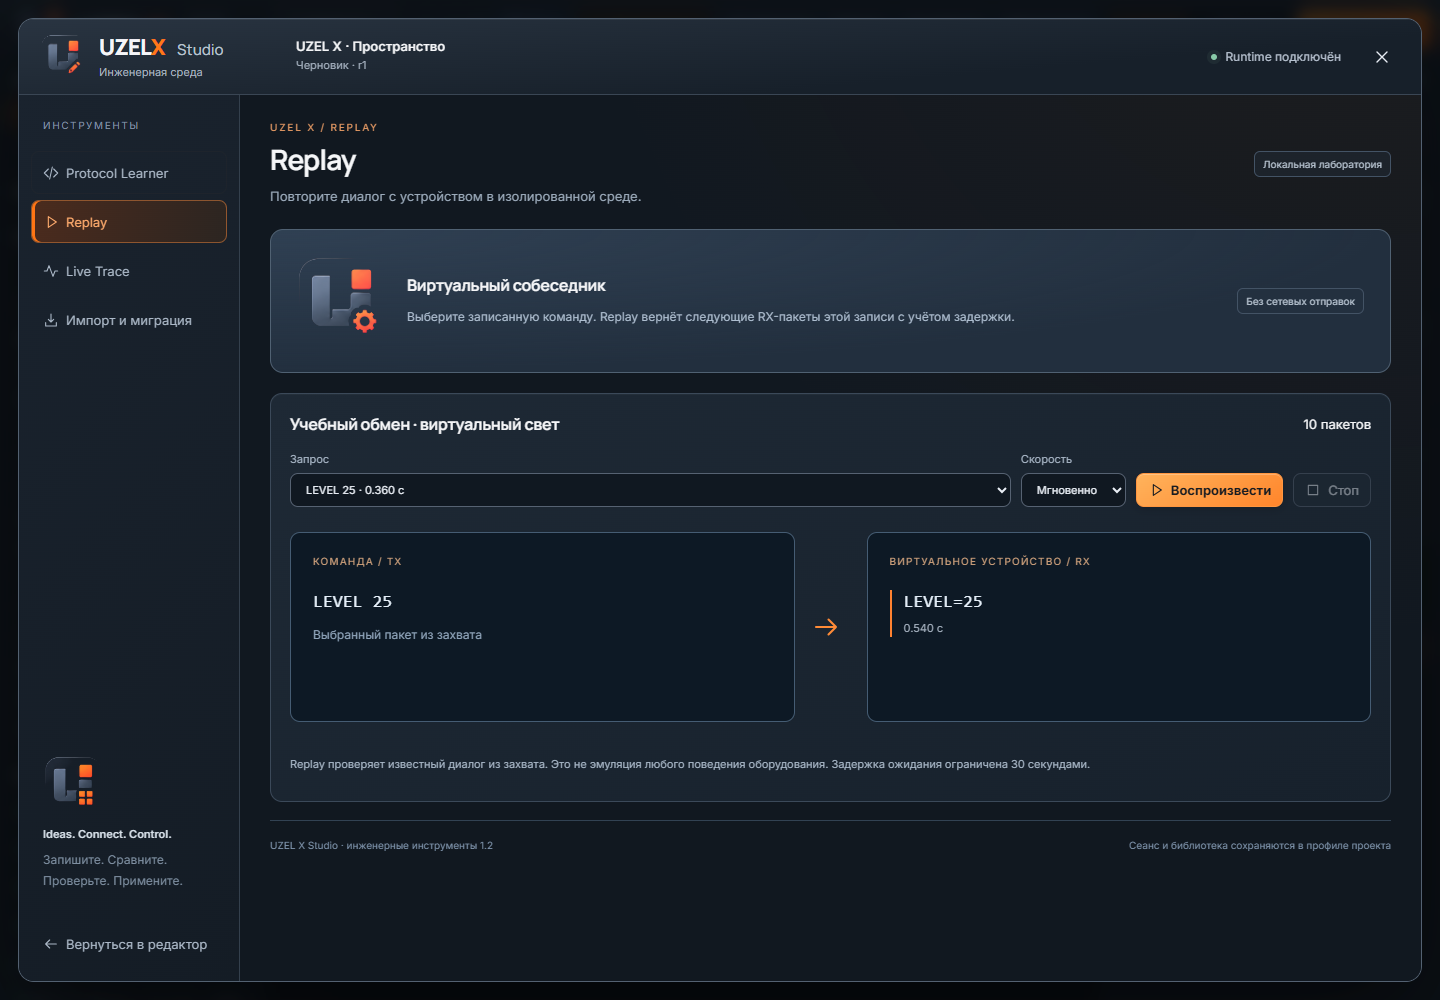Click the orange arrow between TX and RX panels
The height and width of the screenshot is (1000, 1440).
[826, 627]
